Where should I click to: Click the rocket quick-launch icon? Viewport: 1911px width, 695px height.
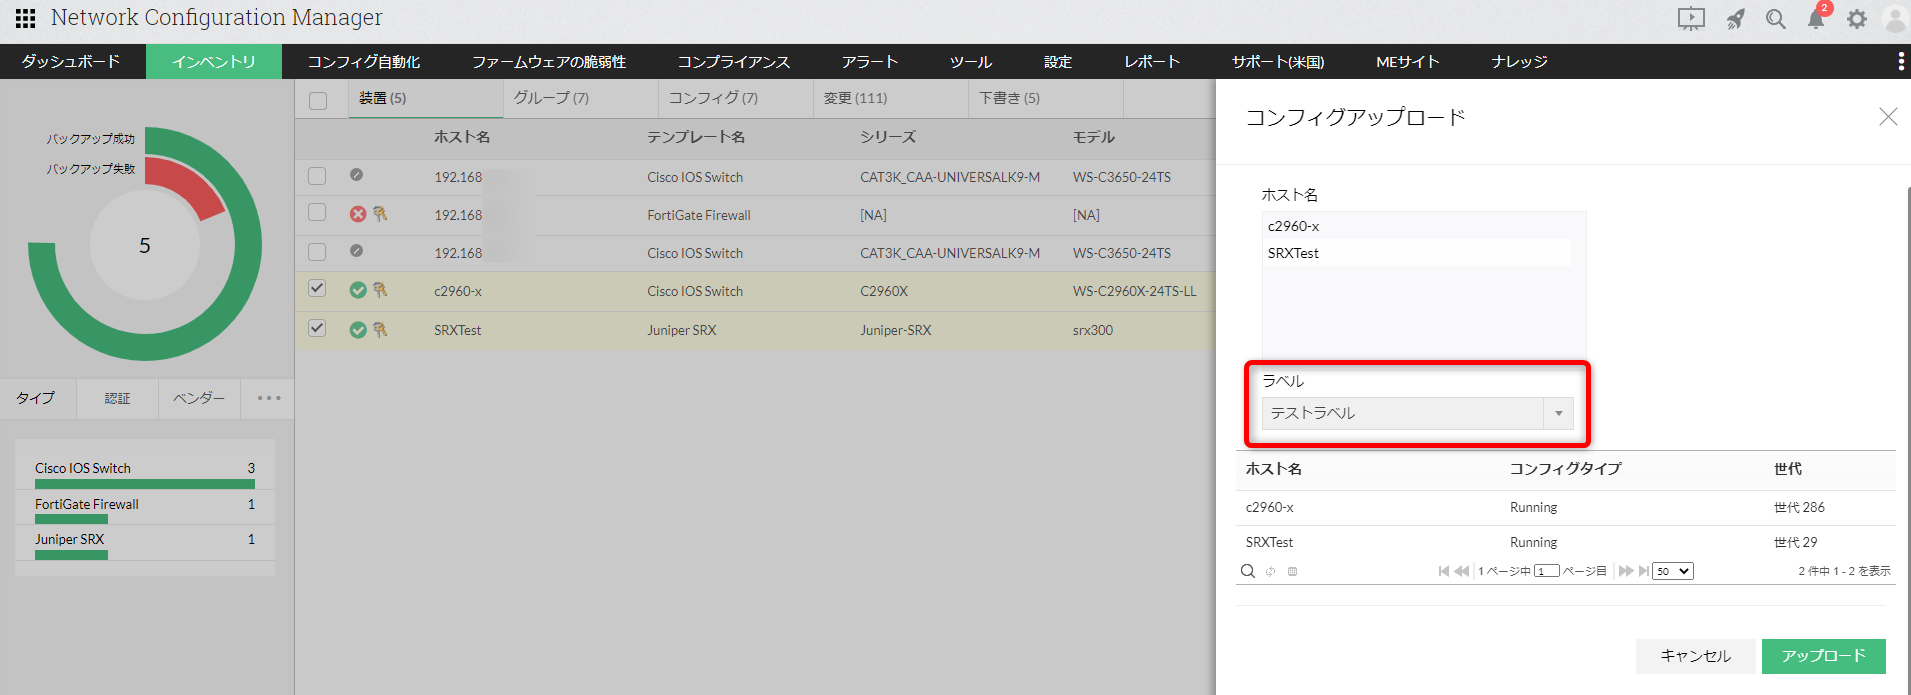[x=1735, y=19]
